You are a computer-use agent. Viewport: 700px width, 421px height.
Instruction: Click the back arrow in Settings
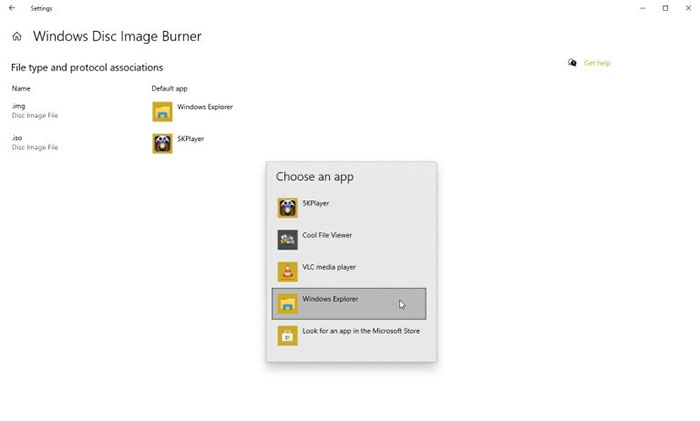click(x=11, y=8)
